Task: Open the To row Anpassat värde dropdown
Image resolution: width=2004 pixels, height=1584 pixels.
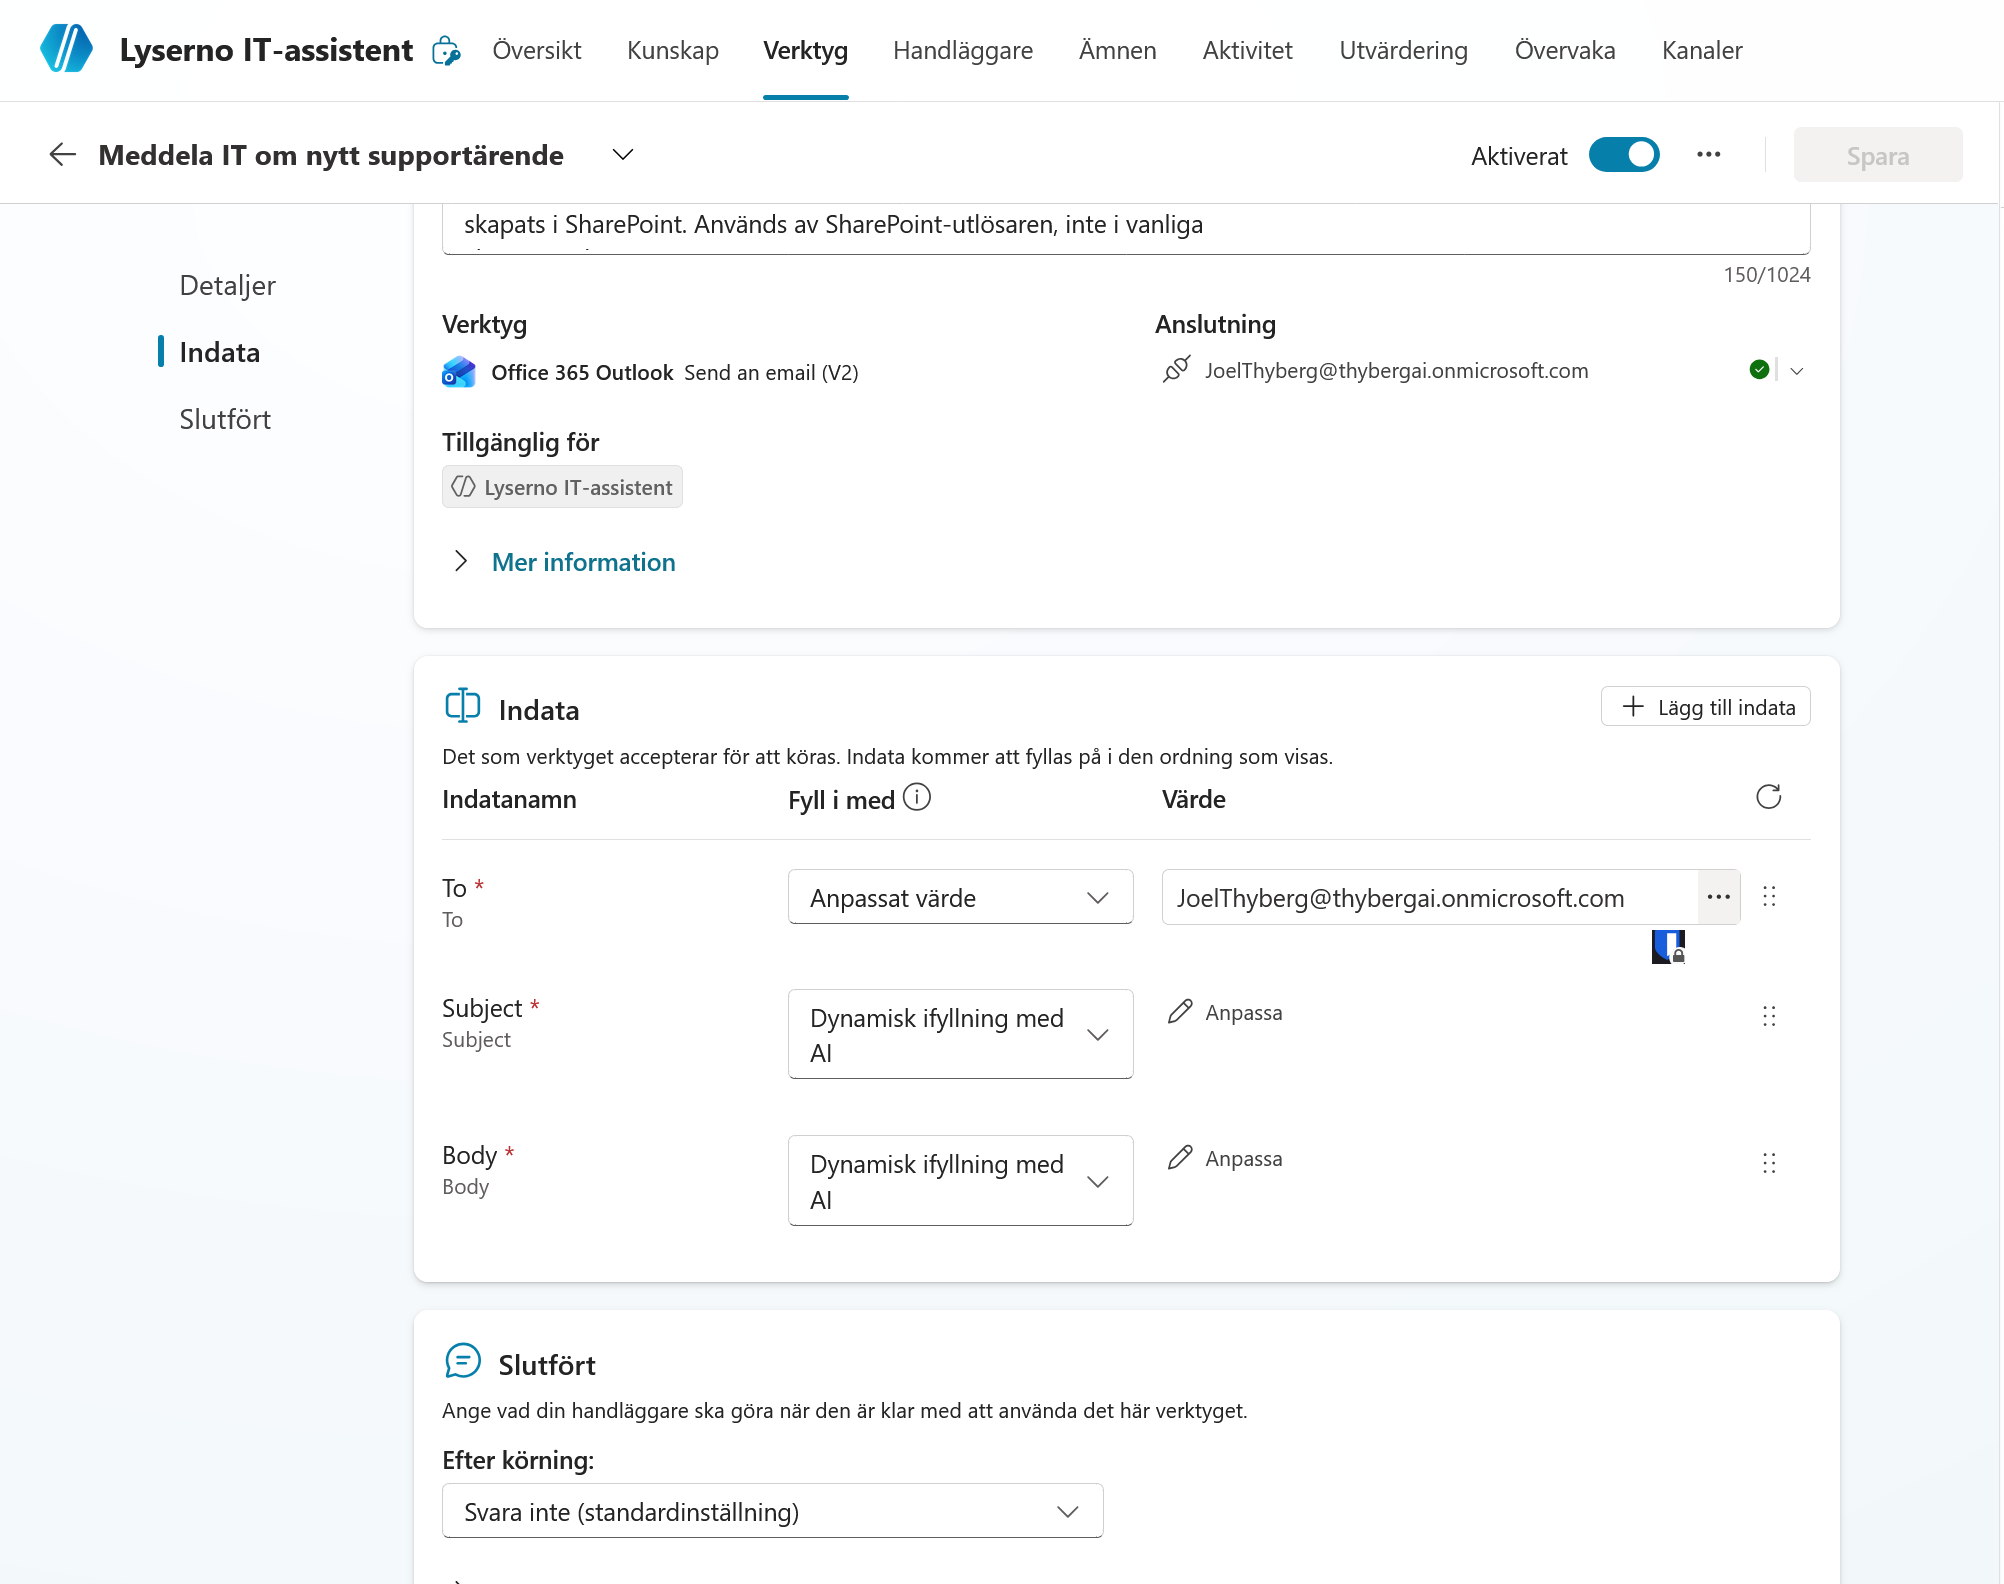Action: click(960, 897)
